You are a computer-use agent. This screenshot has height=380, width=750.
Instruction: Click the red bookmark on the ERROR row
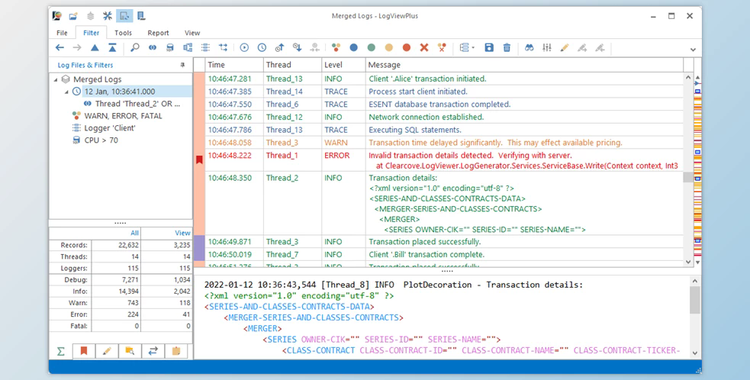click(x=199, y=160)
